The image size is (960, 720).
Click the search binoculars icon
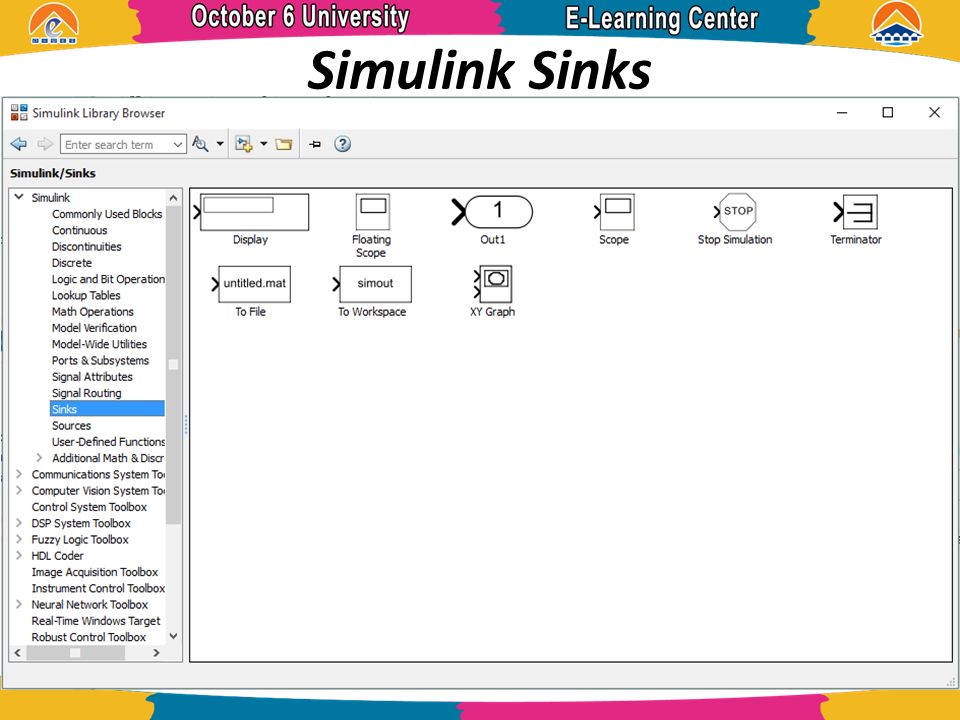tap(200, 144)
